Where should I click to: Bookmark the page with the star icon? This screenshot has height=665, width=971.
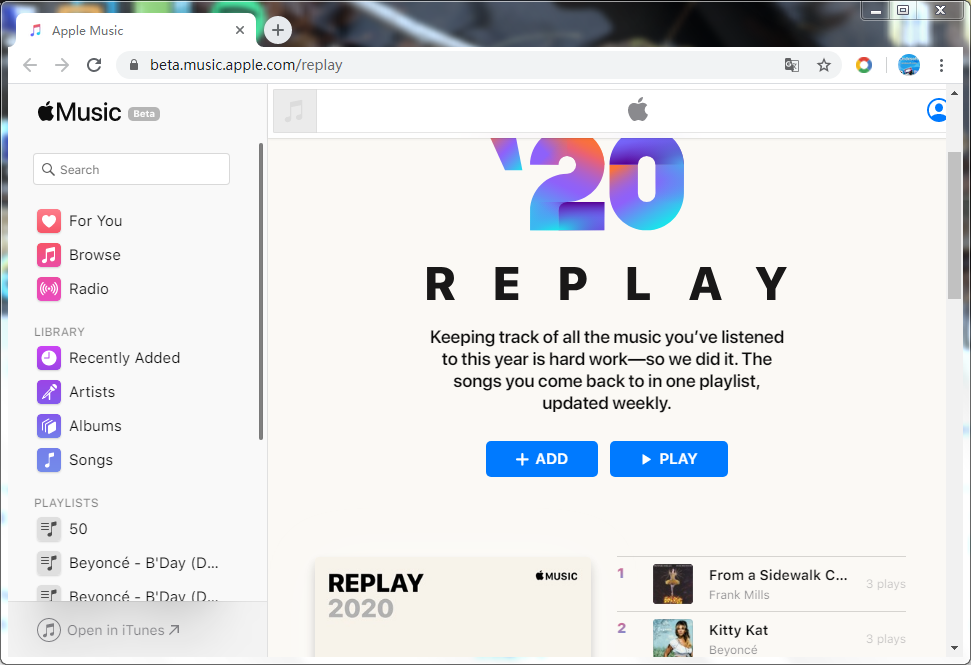[824, 64]
